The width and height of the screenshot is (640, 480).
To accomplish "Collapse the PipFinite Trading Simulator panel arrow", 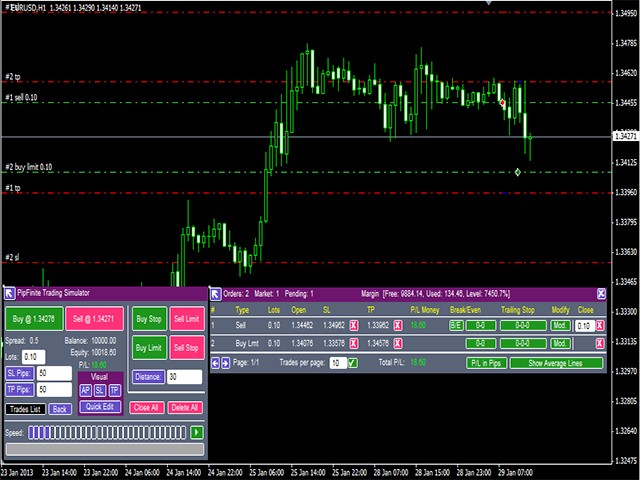I will 9,293.
